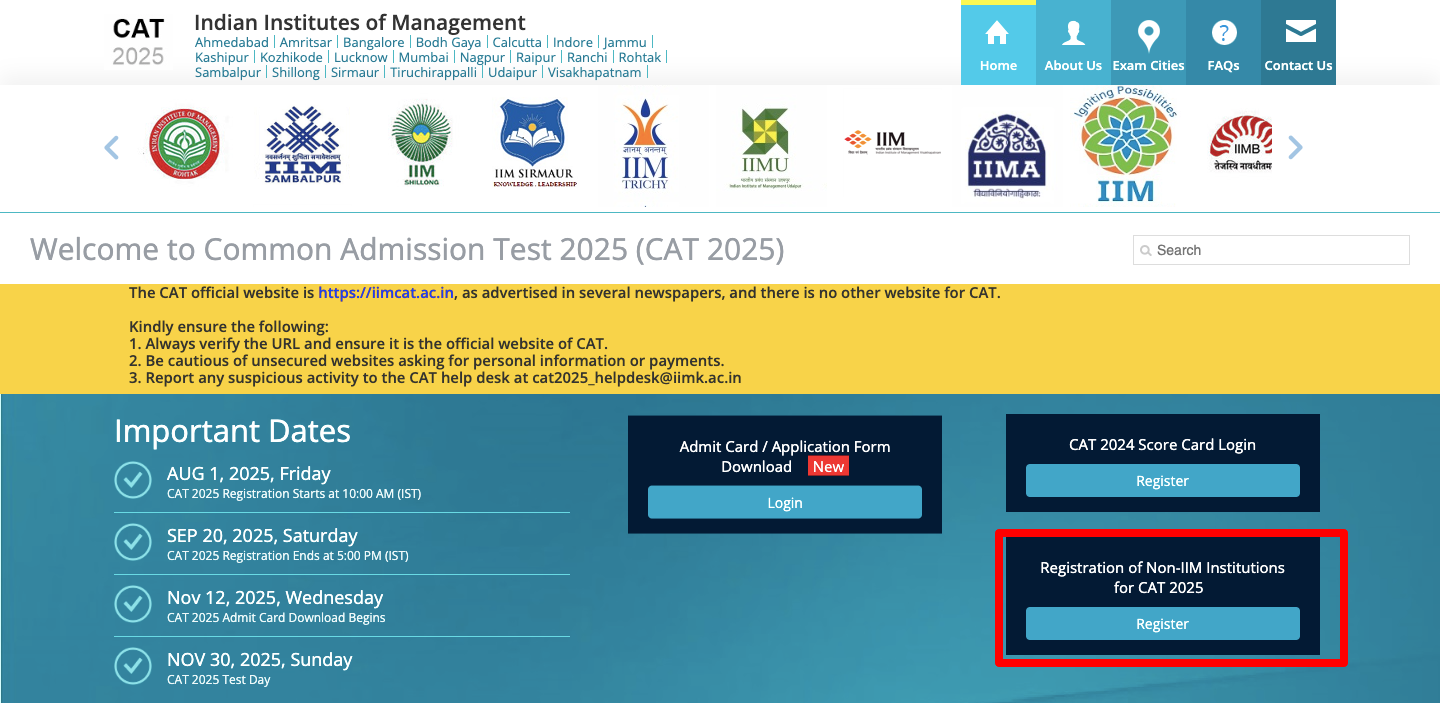
Task: Open the https://iimcat.ac.in link
Action: click(384, 293)
